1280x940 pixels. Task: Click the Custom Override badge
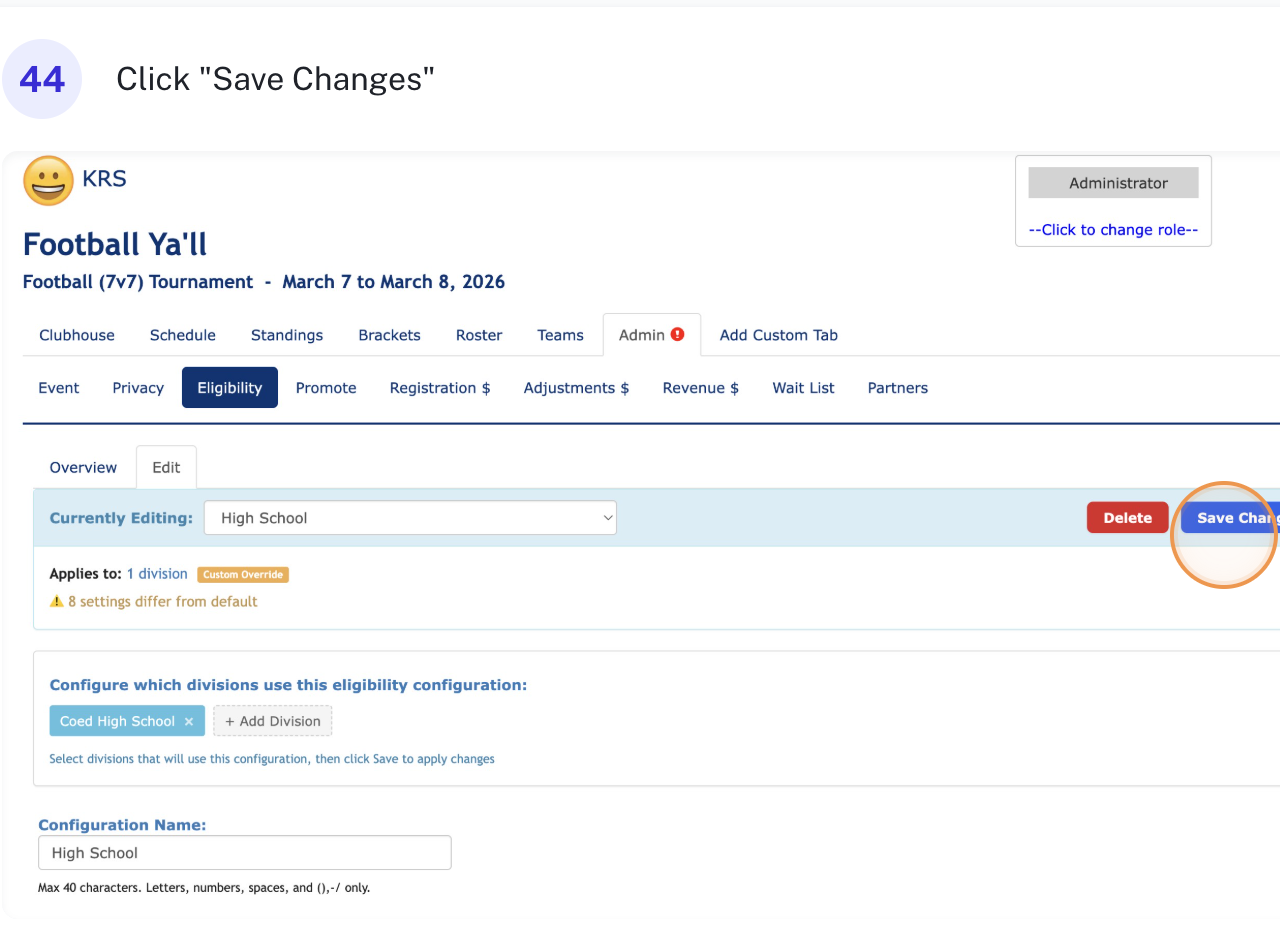(x=243, y=574)
